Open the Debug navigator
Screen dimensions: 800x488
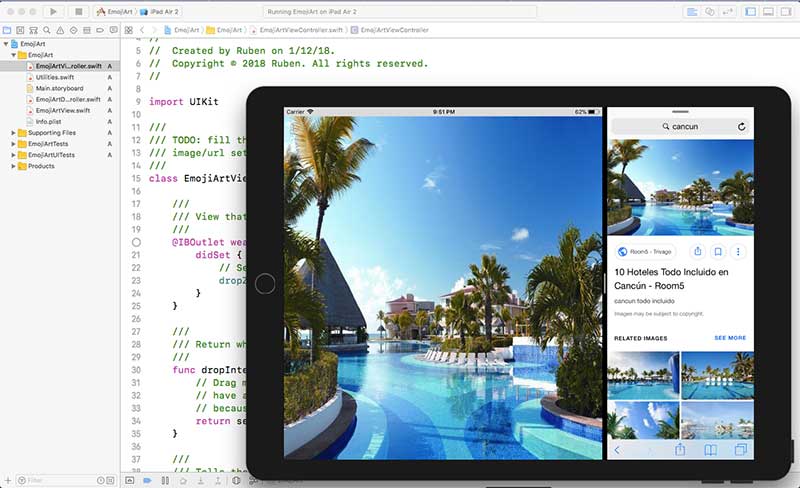point(87,30)
